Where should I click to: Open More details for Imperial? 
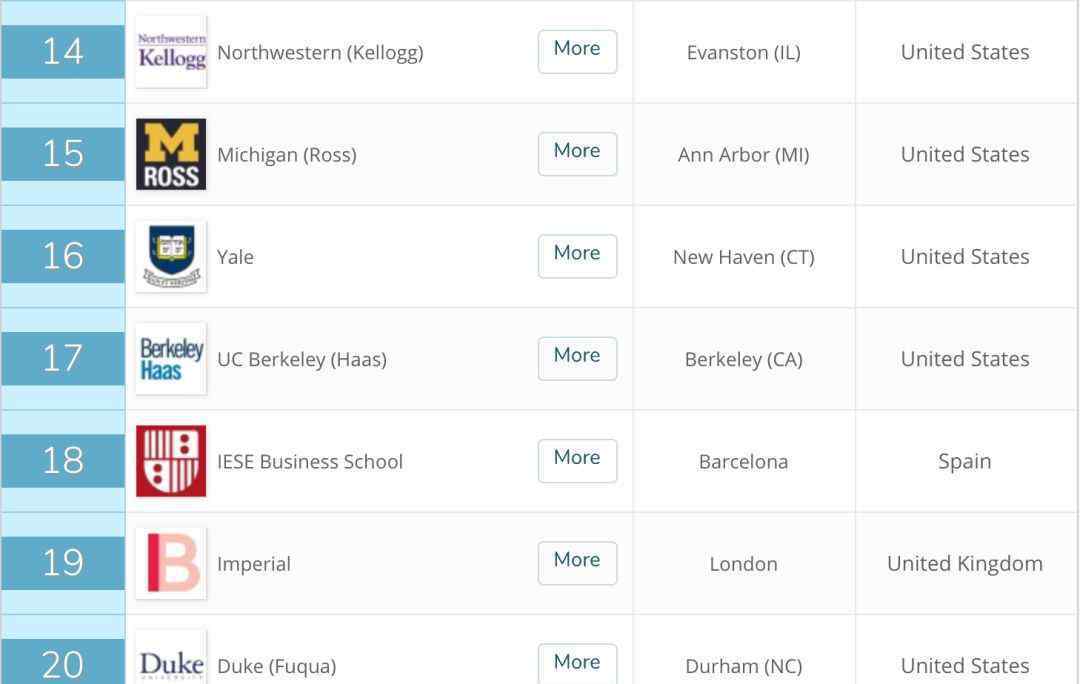(577, 563)
